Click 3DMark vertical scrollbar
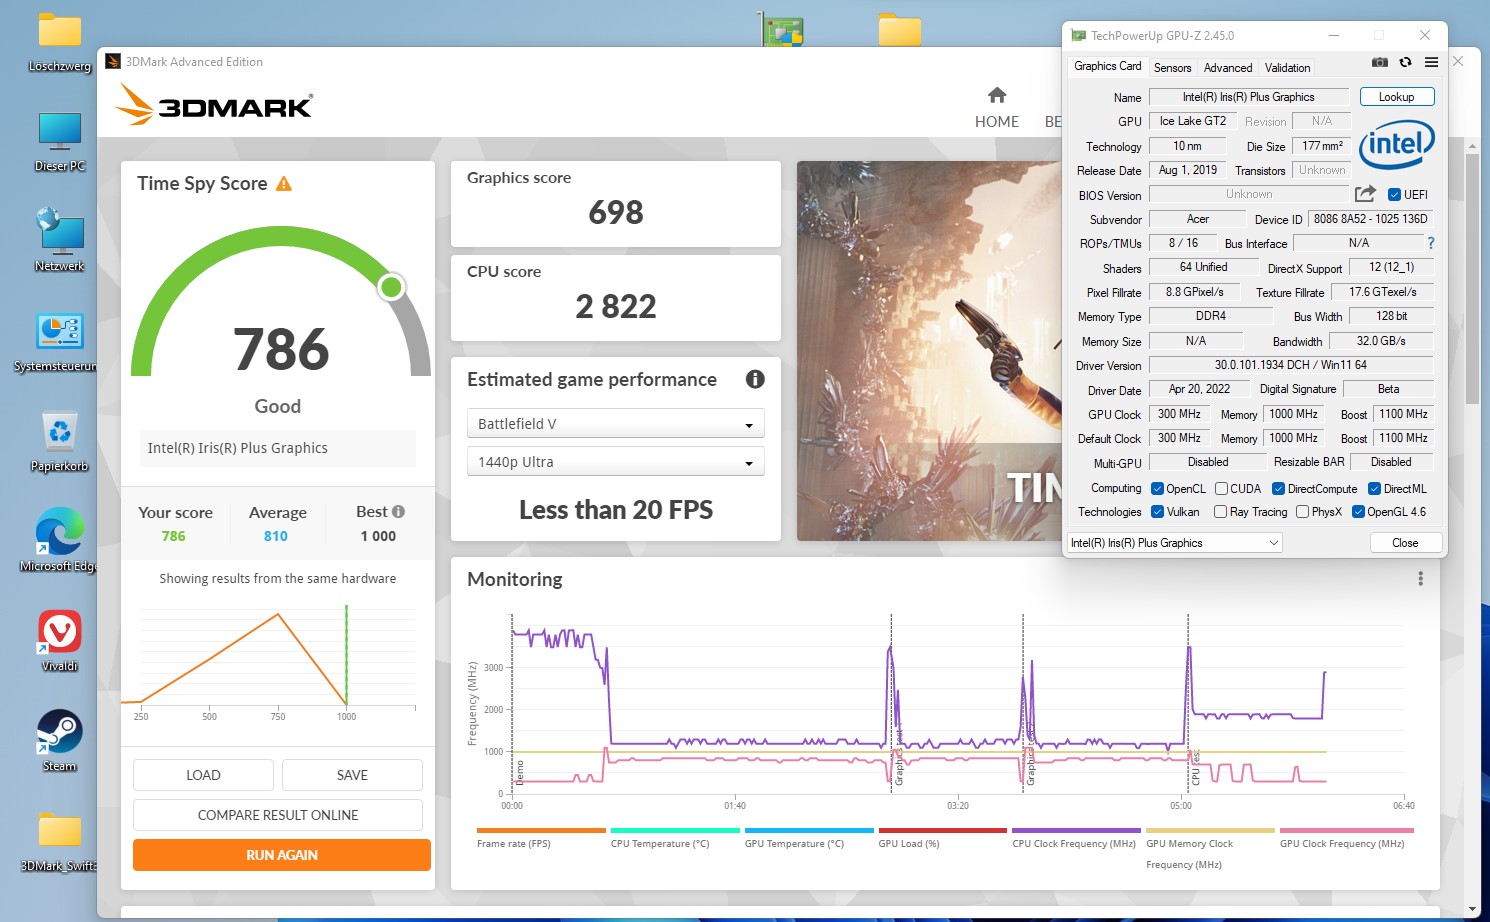The image size is (1490, 922). coord(1472,279)
